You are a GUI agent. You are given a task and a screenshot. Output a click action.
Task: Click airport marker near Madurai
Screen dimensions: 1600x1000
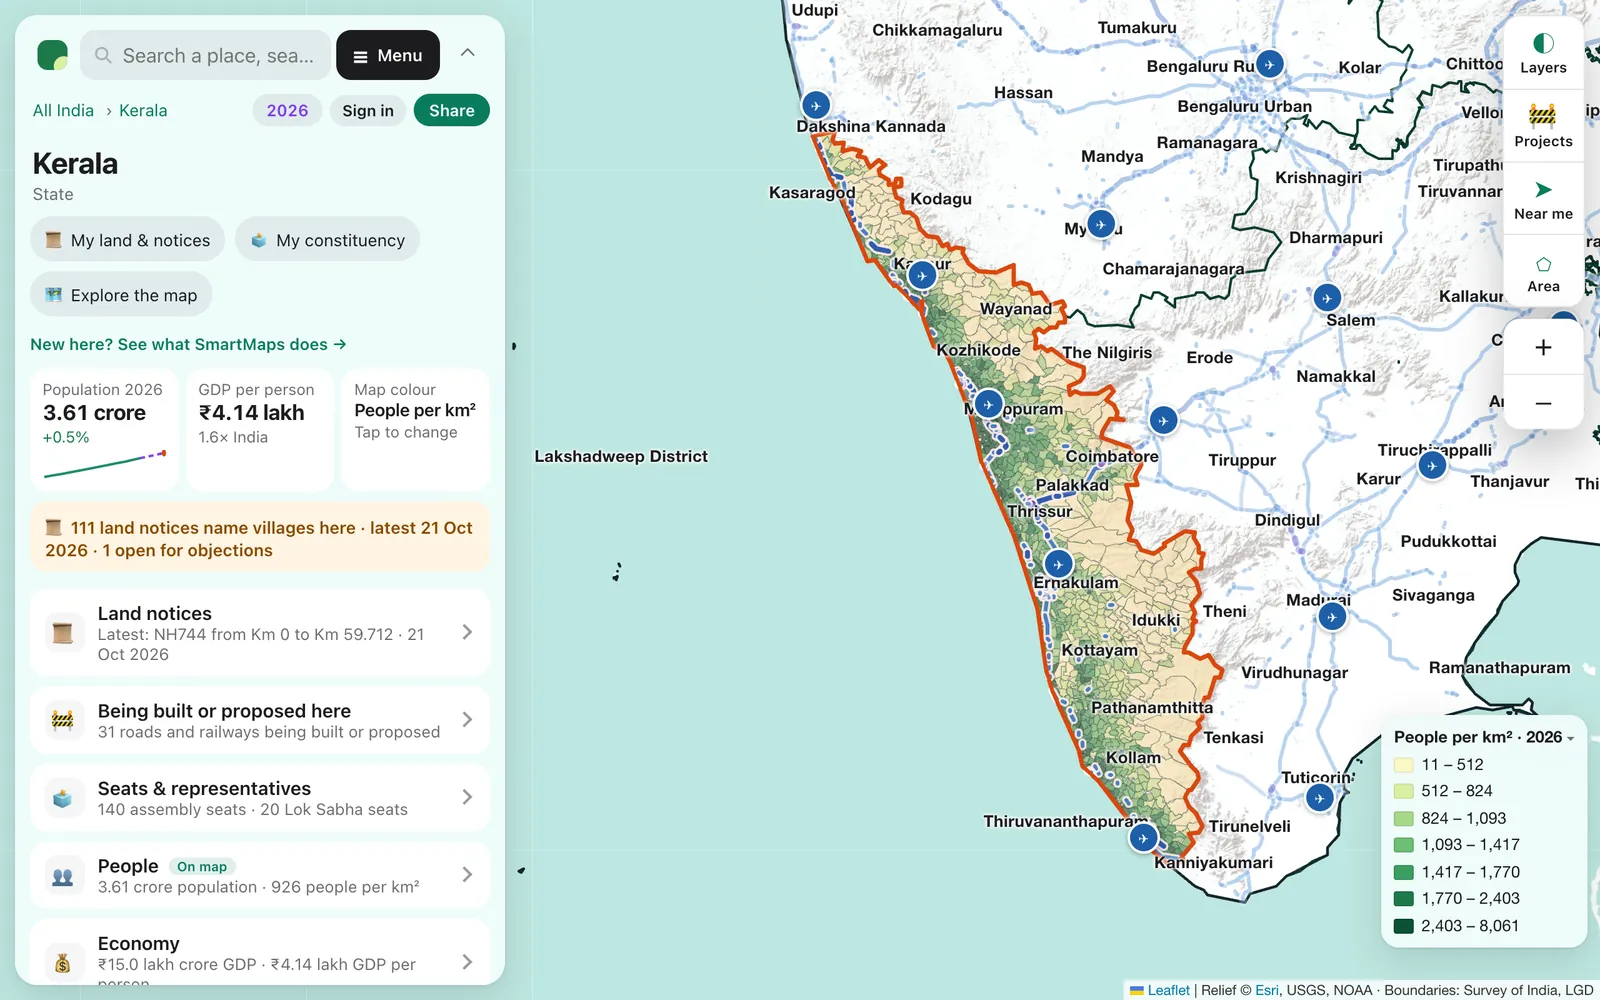tap(1331, 617)
